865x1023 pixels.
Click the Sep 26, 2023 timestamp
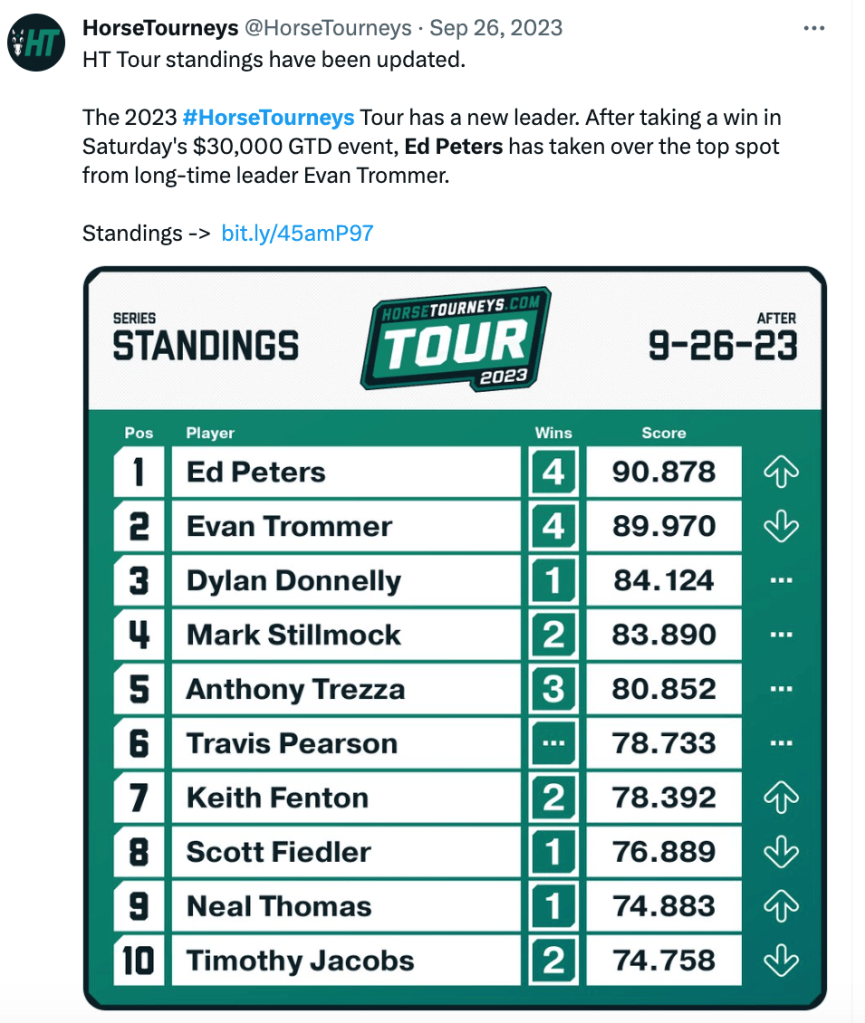(x=496, y=28)
